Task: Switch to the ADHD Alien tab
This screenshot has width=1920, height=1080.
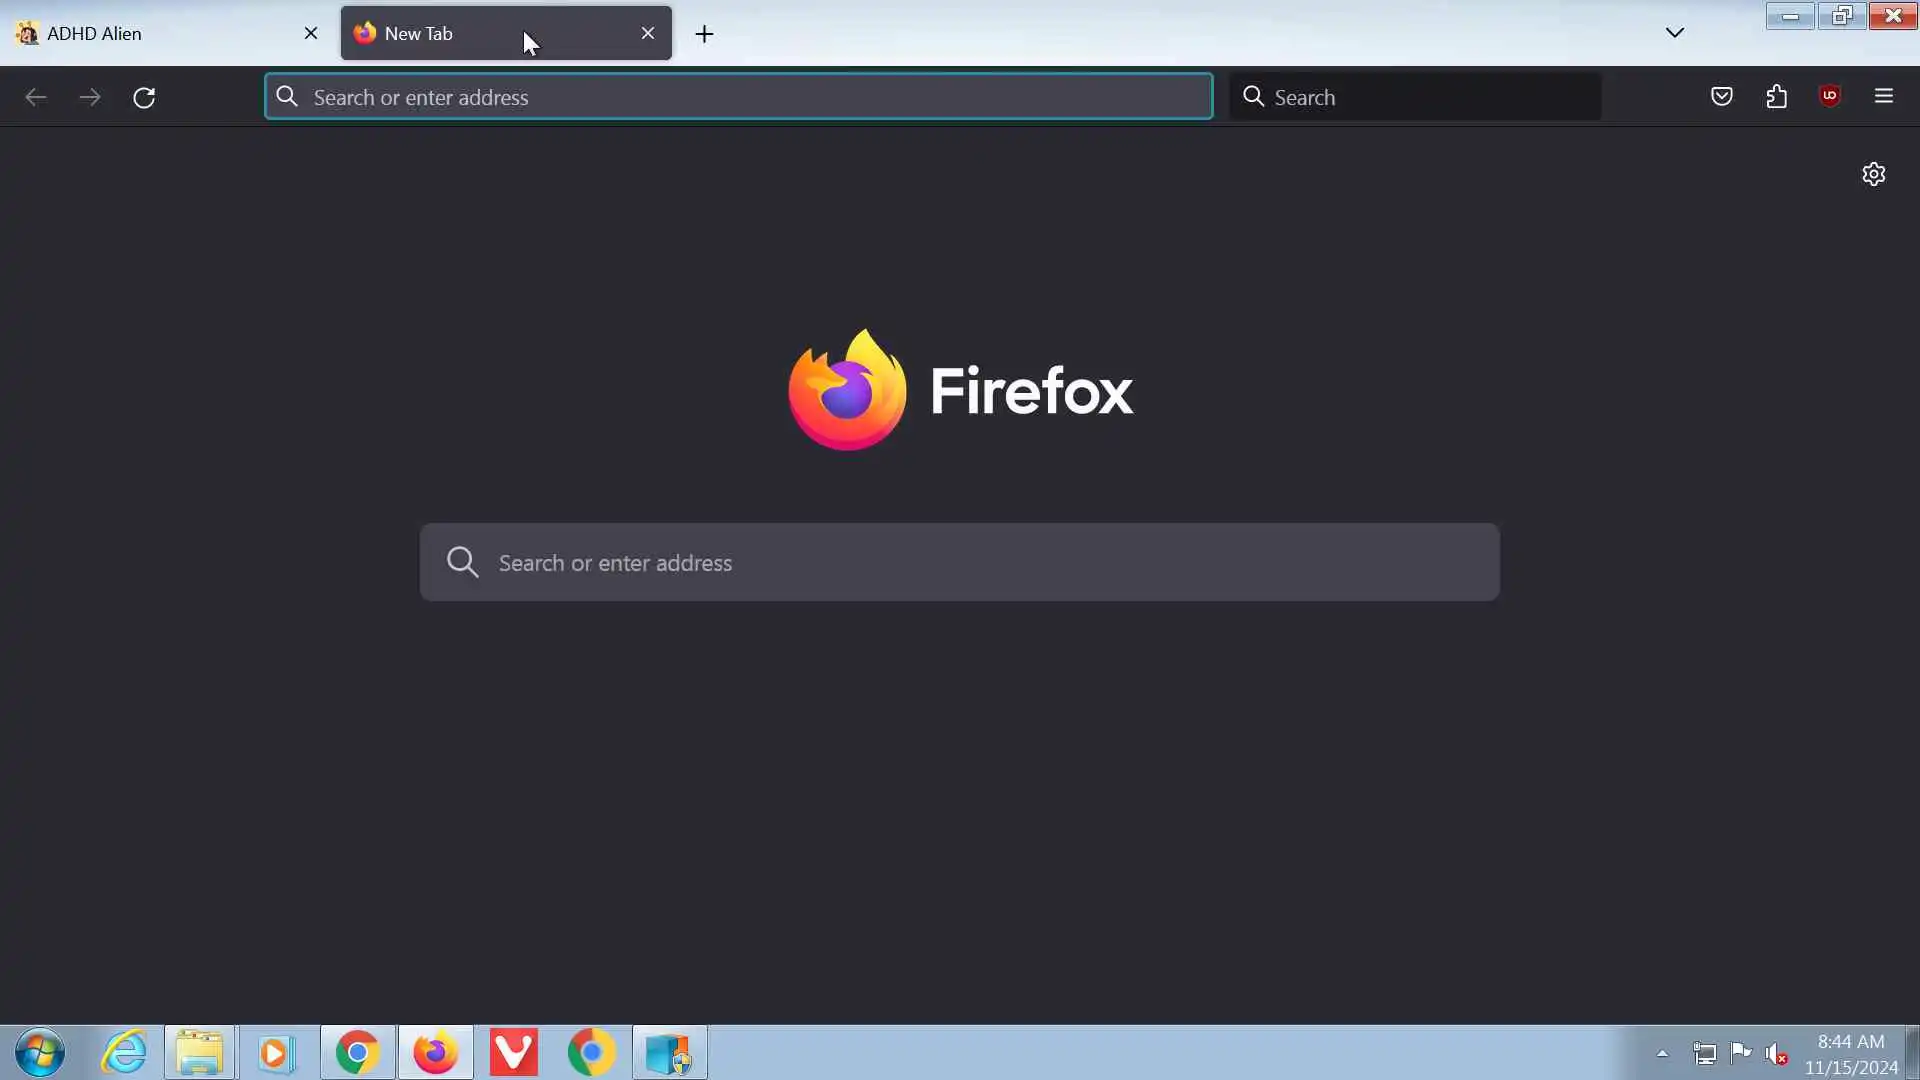Action: click(x=150, y=33)
